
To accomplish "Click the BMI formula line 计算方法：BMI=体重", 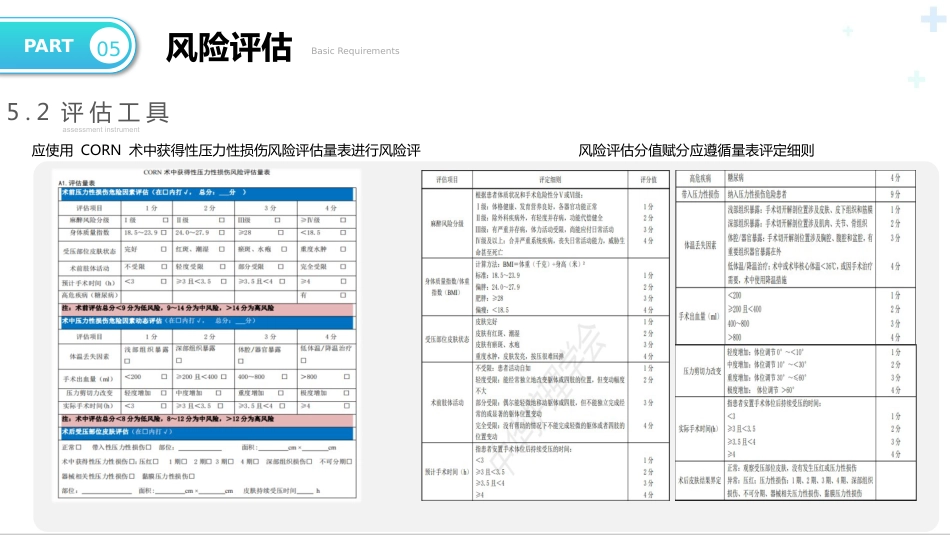I will [x=530, y=264].
